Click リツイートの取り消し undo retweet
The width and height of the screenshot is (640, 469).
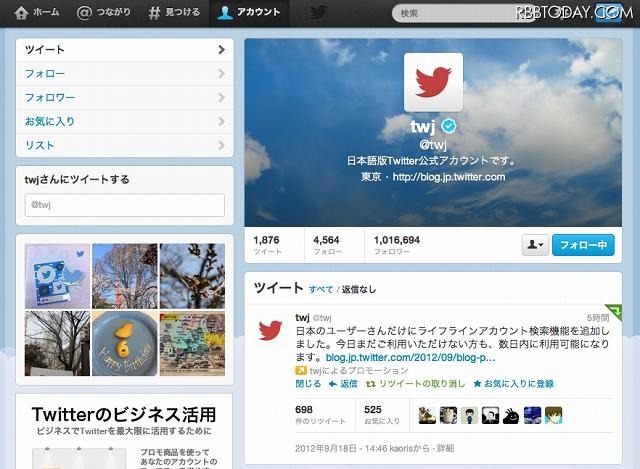point(416,384)
